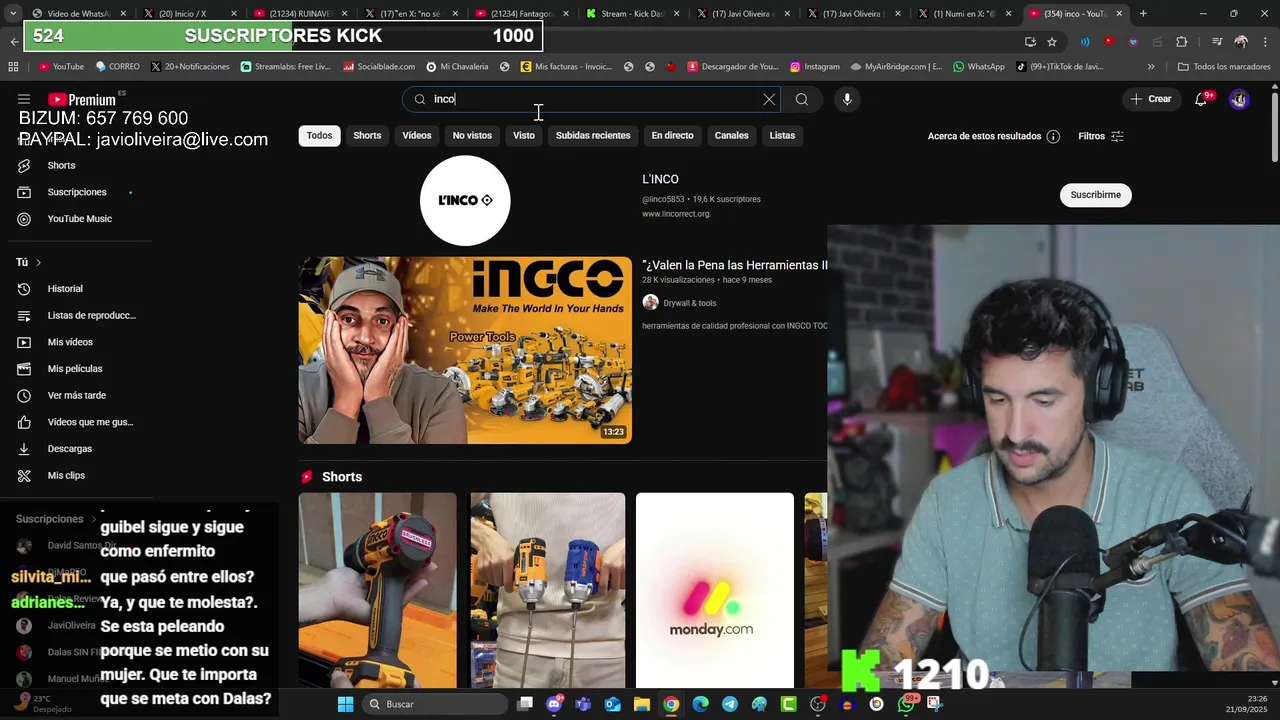Bookmark this page with the star icon
This screenshot has height=720, width=1280.
click(1052, 42)
